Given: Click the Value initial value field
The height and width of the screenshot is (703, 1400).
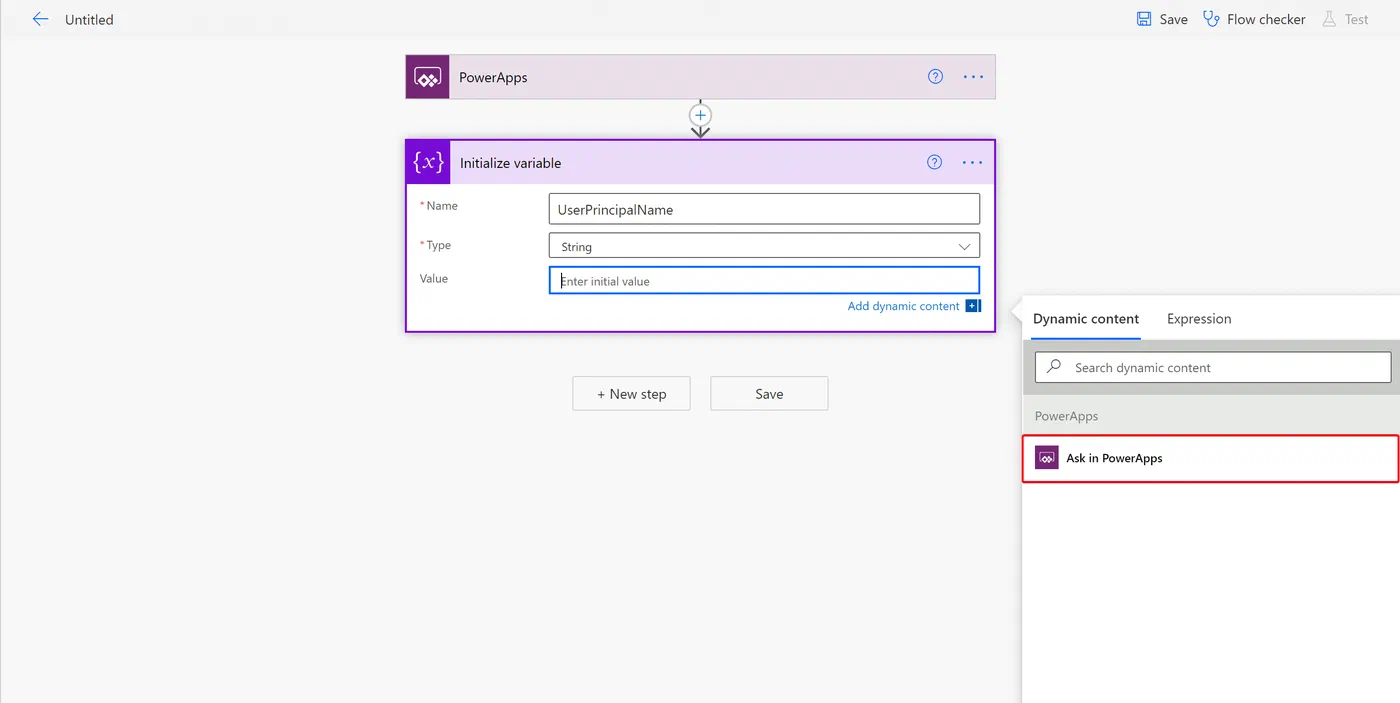Looking at the screenshot, I should point(764,280).
